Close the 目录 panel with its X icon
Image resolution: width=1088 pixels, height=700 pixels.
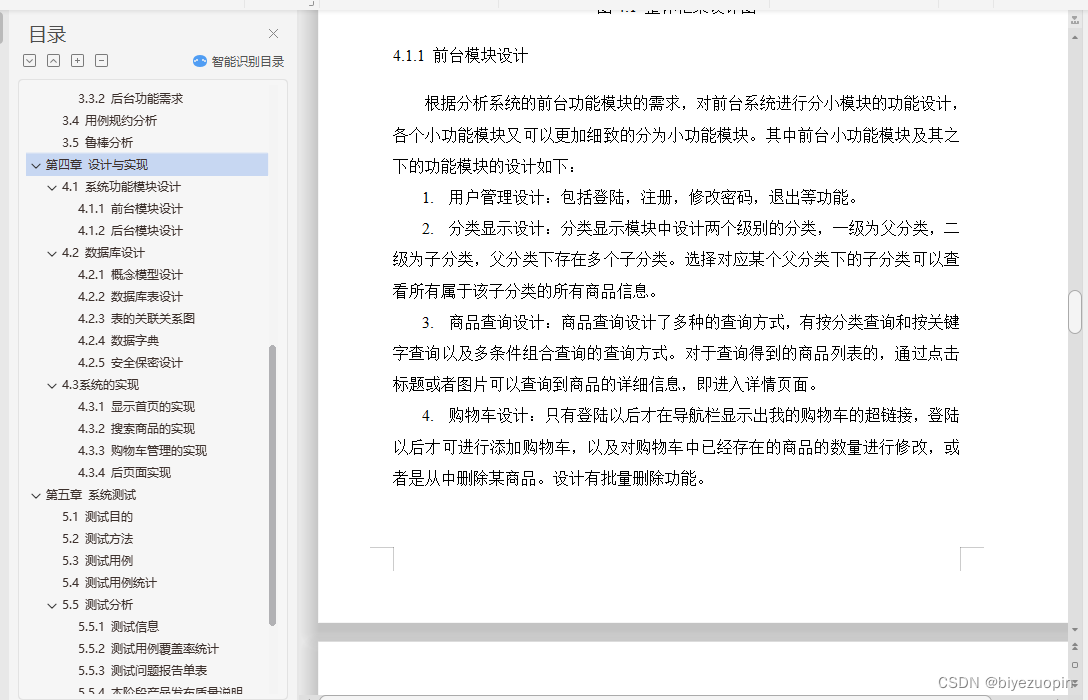pos(273,33)
